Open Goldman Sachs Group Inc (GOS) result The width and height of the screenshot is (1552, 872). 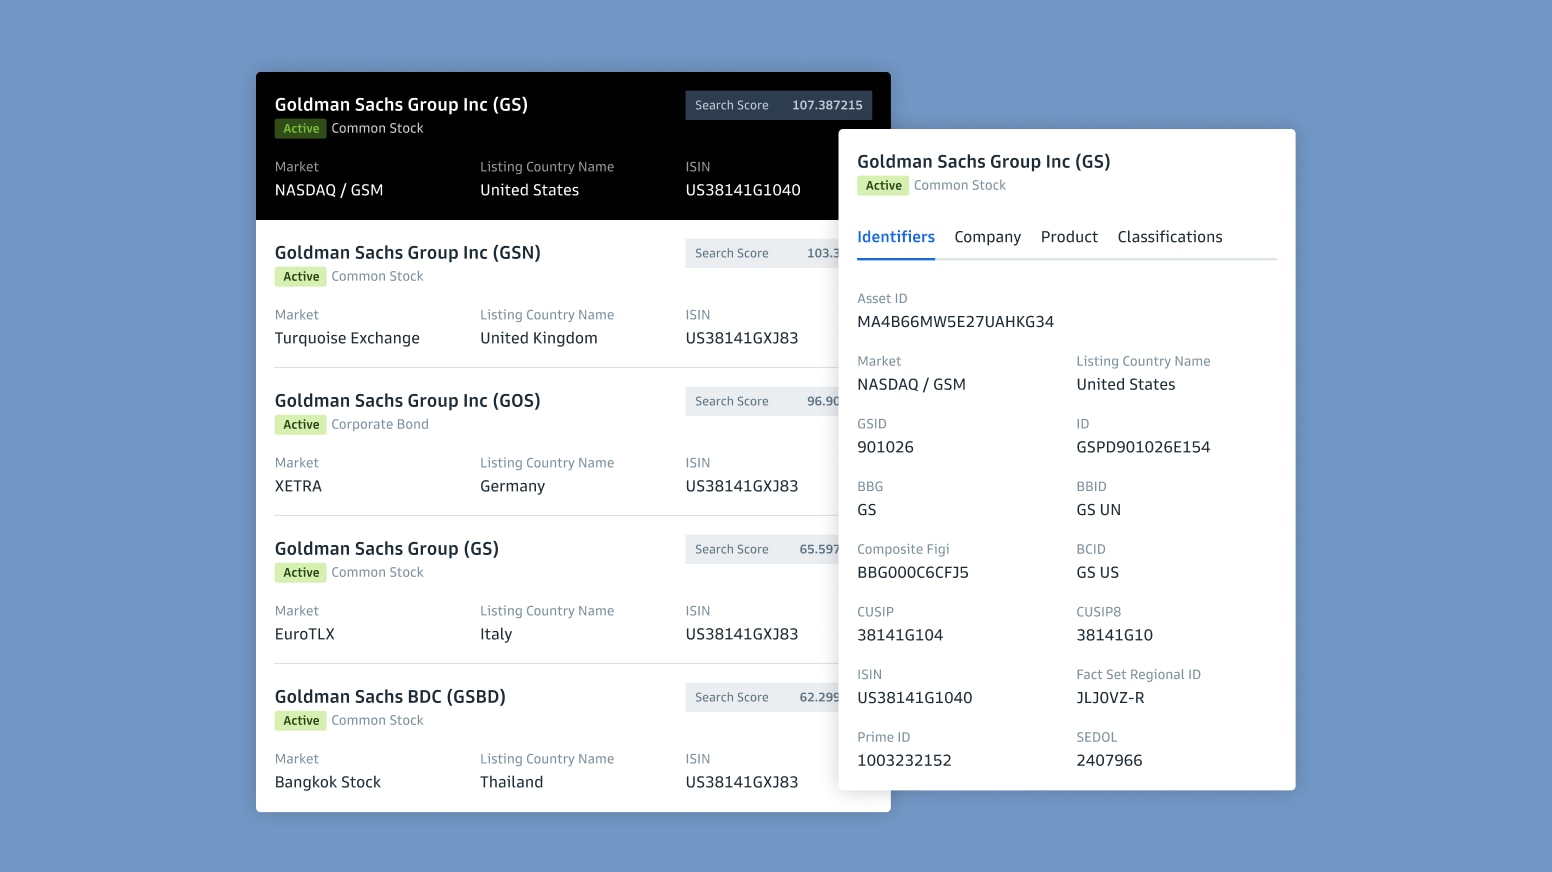(x=407, y=401)
